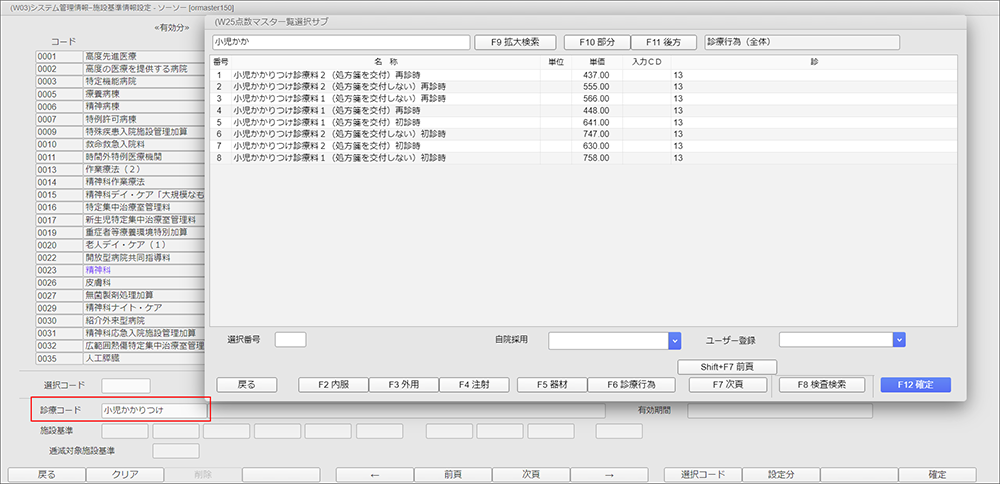Click the F10 部分 button

coord(597,42)
